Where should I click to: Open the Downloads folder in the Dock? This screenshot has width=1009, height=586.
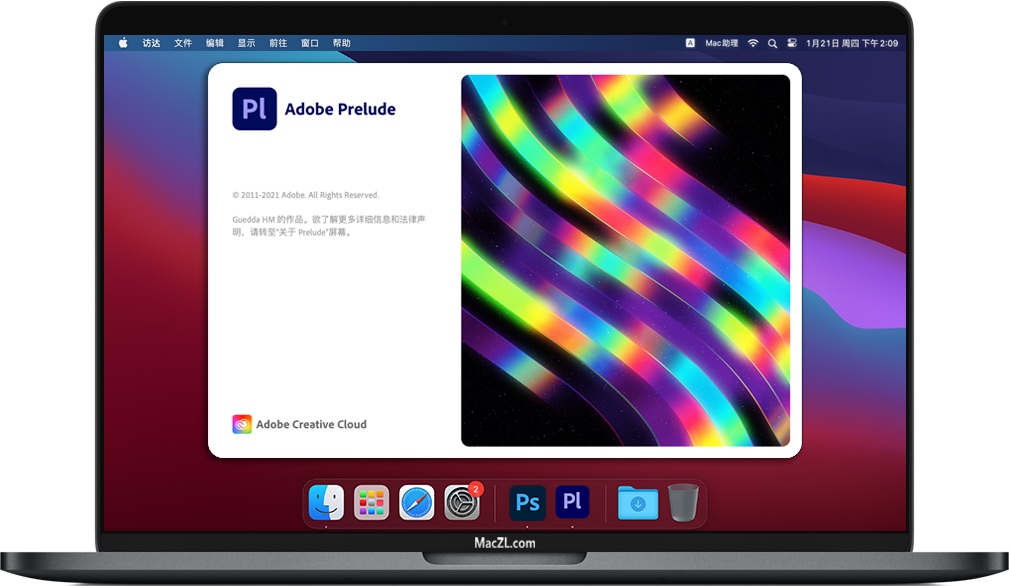(x=637, y=503)
